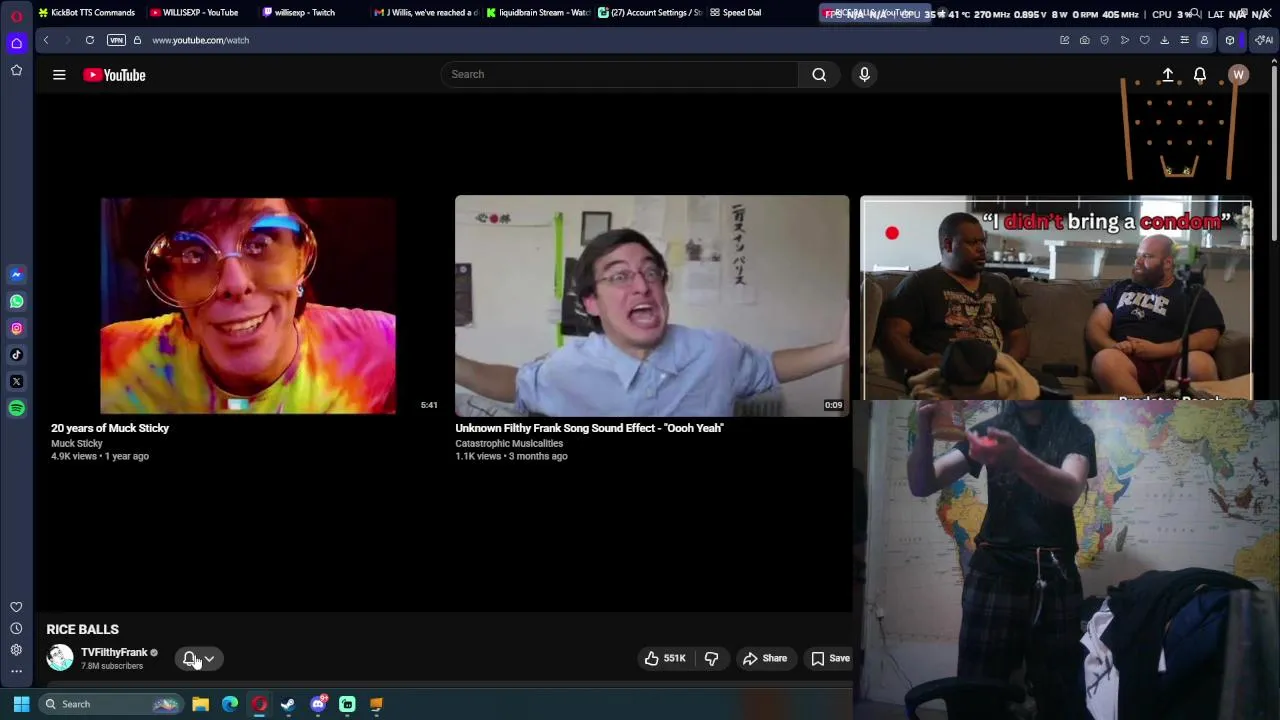Take a snapshot with the camera icon

coord(1084,40)
